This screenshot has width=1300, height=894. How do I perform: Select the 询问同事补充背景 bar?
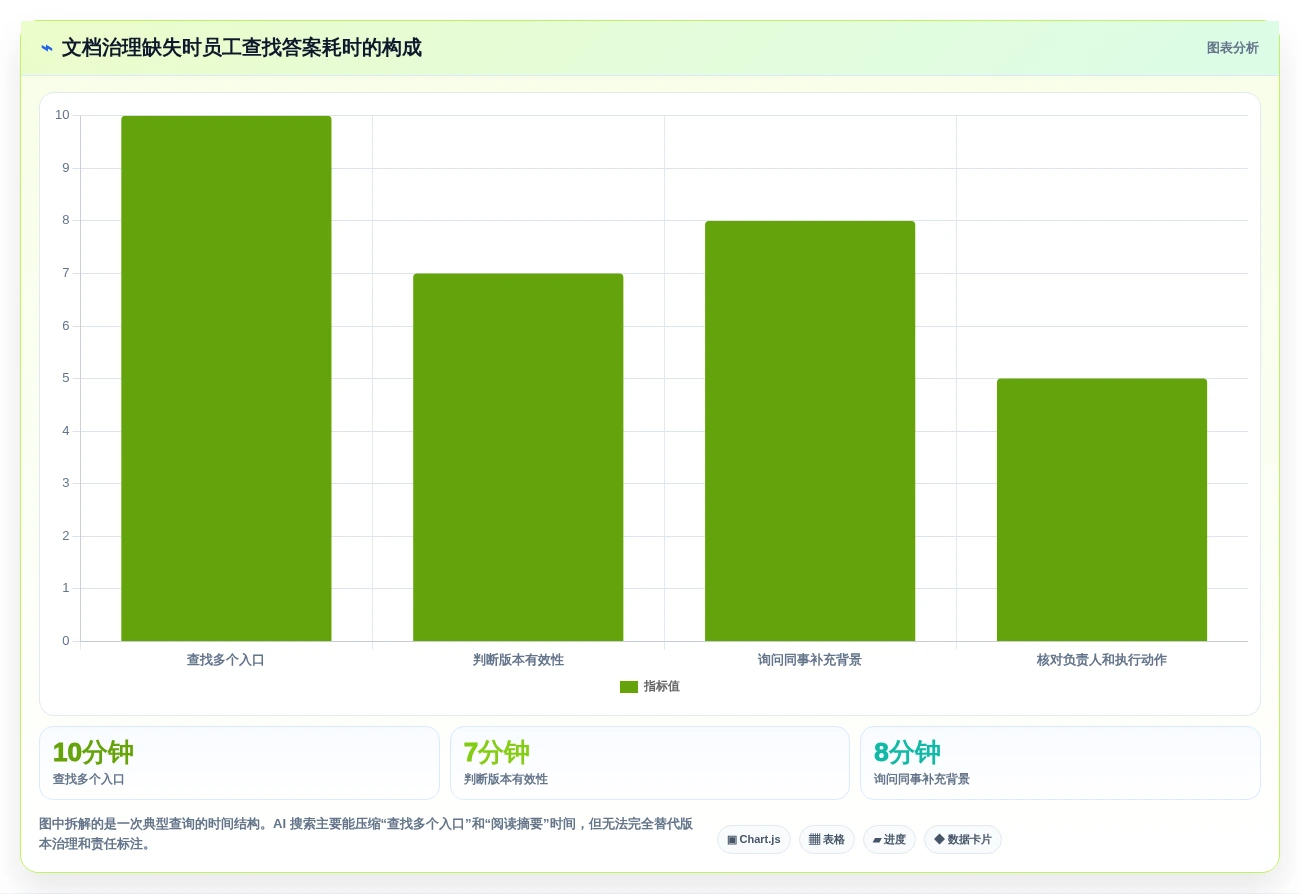point(810,431)
